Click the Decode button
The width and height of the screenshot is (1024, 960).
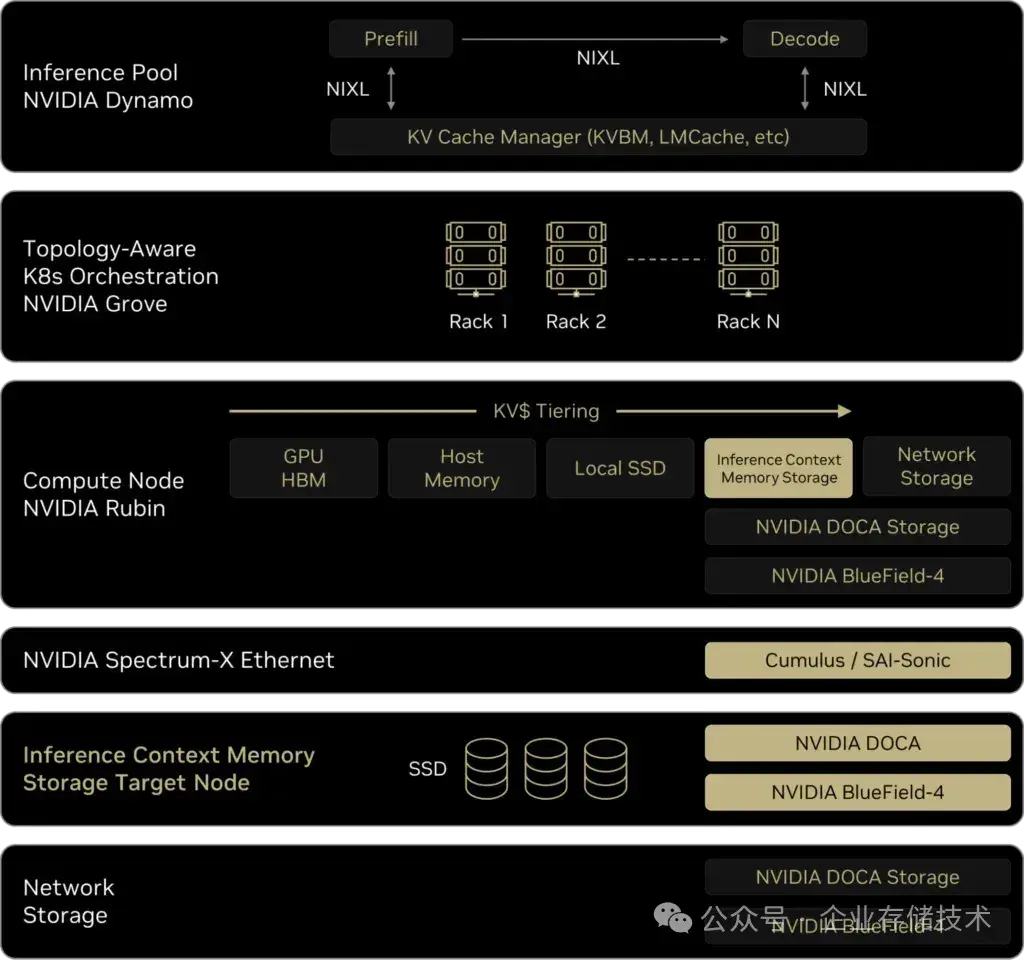(x=804, y=38)
